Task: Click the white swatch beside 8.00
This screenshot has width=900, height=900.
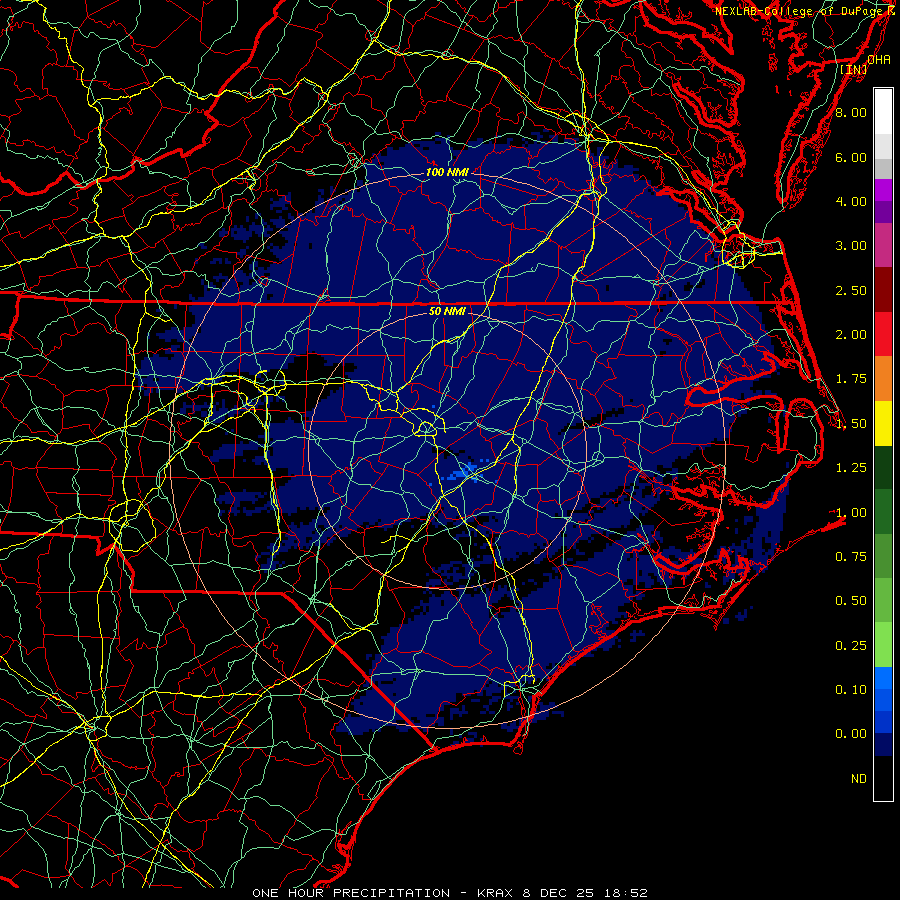Action: 883,112
